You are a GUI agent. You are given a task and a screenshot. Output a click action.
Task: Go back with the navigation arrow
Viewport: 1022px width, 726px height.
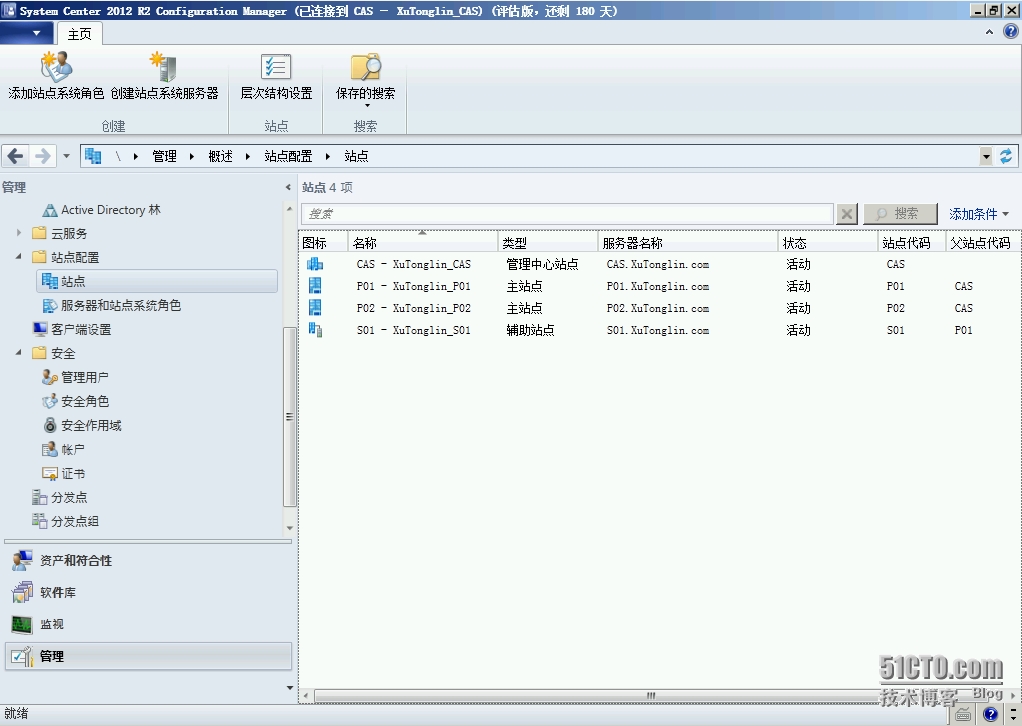click(x=16, y=156)
